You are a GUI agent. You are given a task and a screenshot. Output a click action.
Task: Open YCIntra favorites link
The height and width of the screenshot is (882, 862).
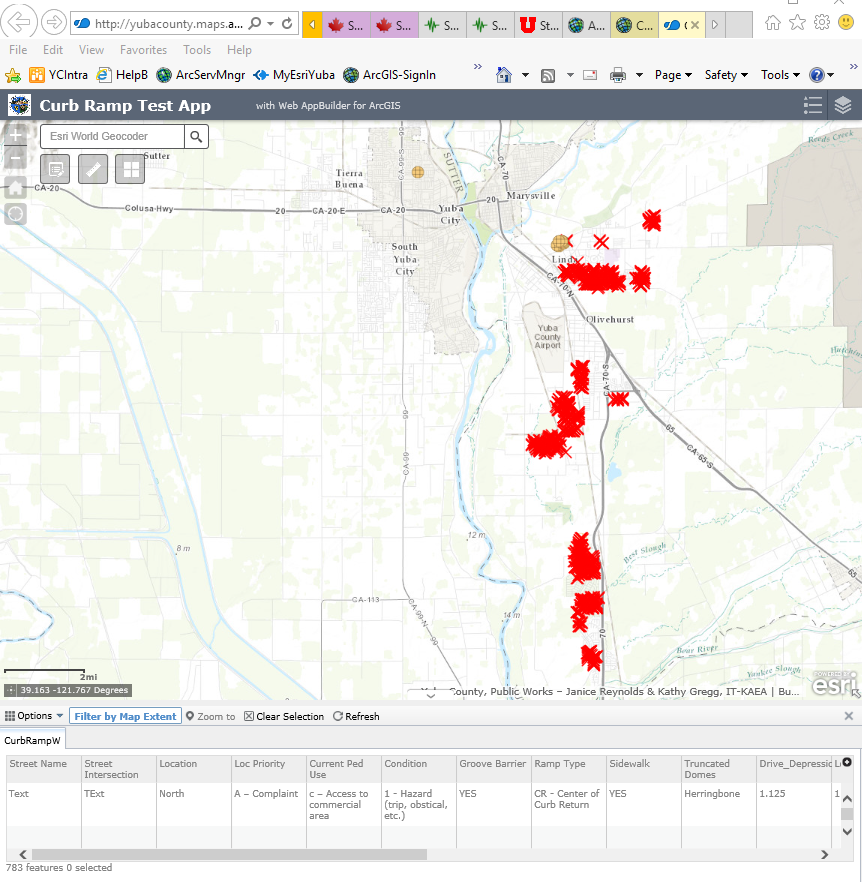(x=59, y=75)
